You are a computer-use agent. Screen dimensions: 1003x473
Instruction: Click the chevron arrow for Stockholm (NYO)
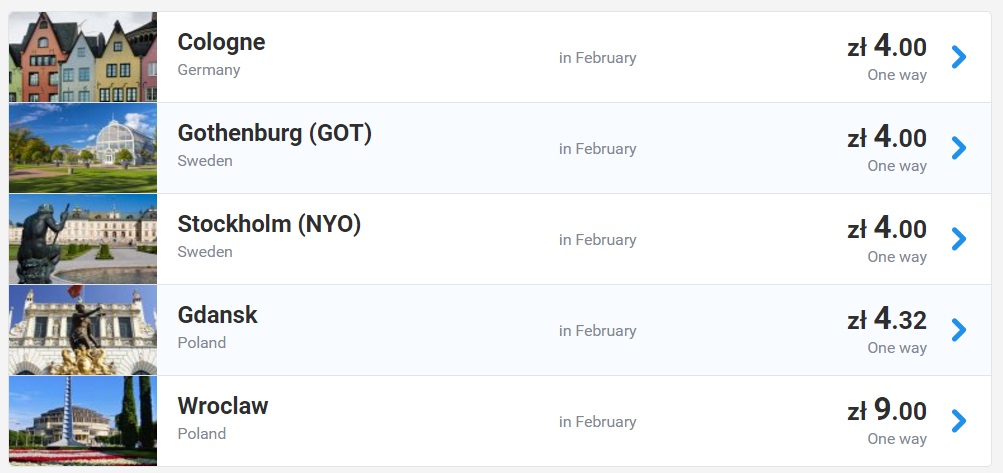click(958, 239)
